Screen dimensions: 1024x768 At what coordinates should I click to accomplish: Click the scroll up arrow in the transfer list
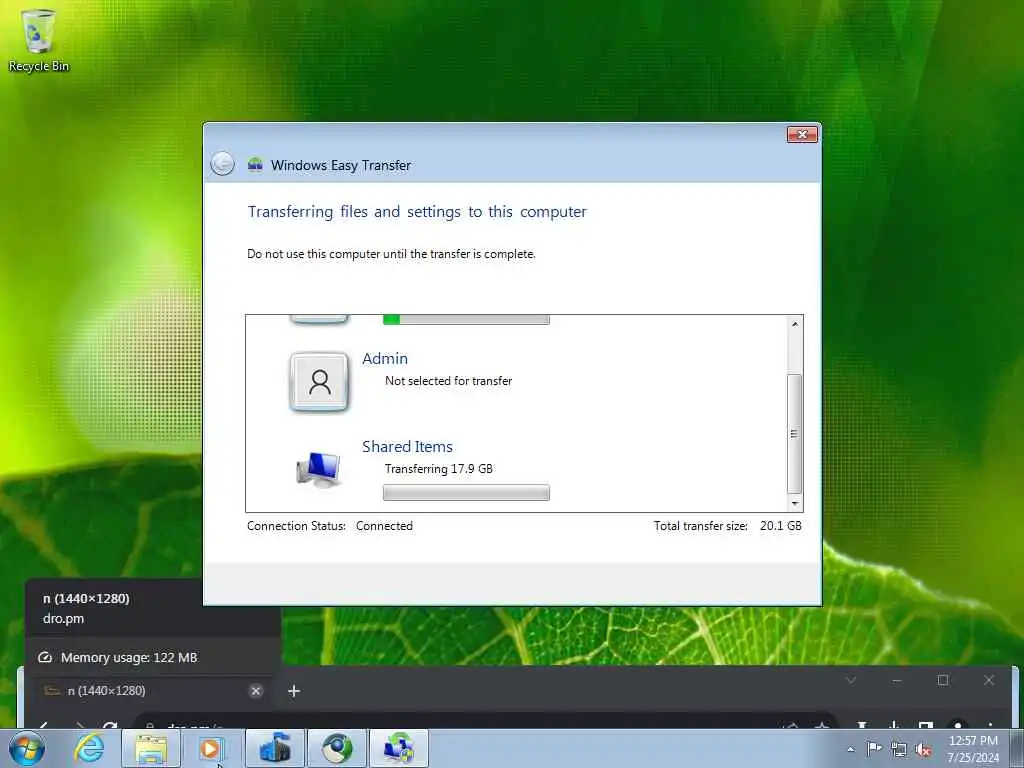[x=794, y=324]
